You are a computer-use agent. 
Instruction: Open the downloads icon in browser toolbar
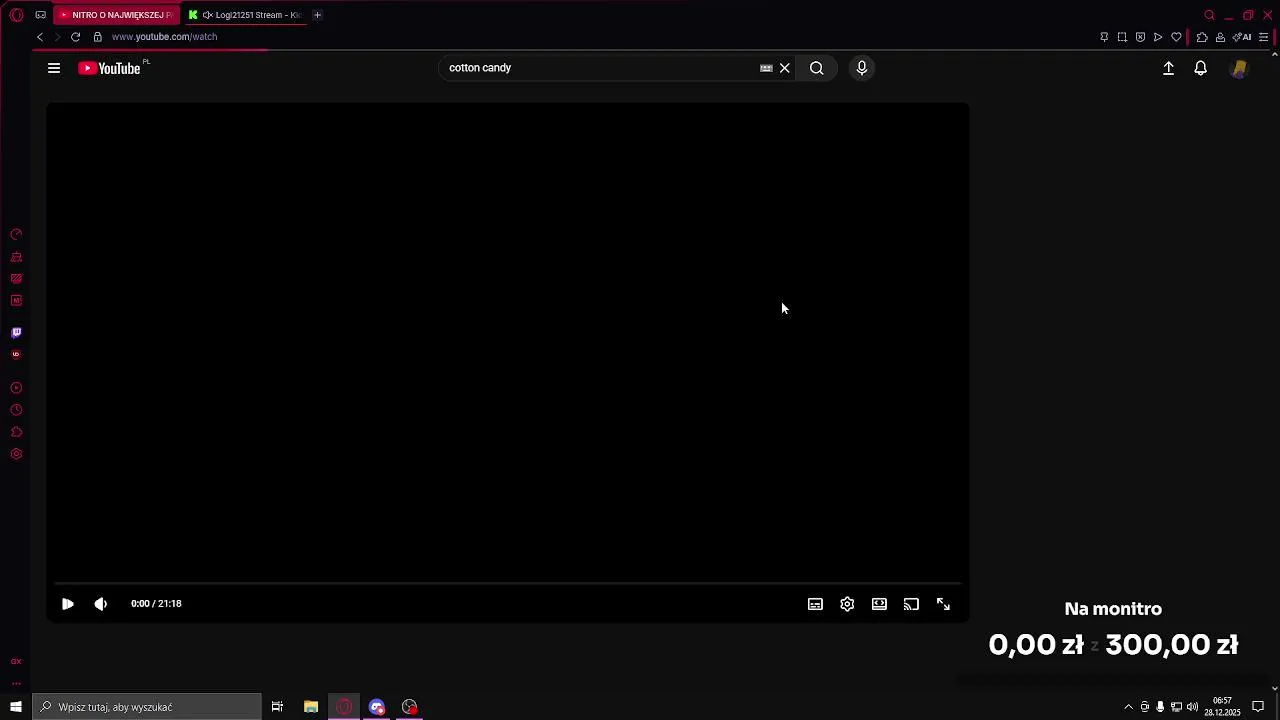pyautogui.click(x=1220, y=37)
